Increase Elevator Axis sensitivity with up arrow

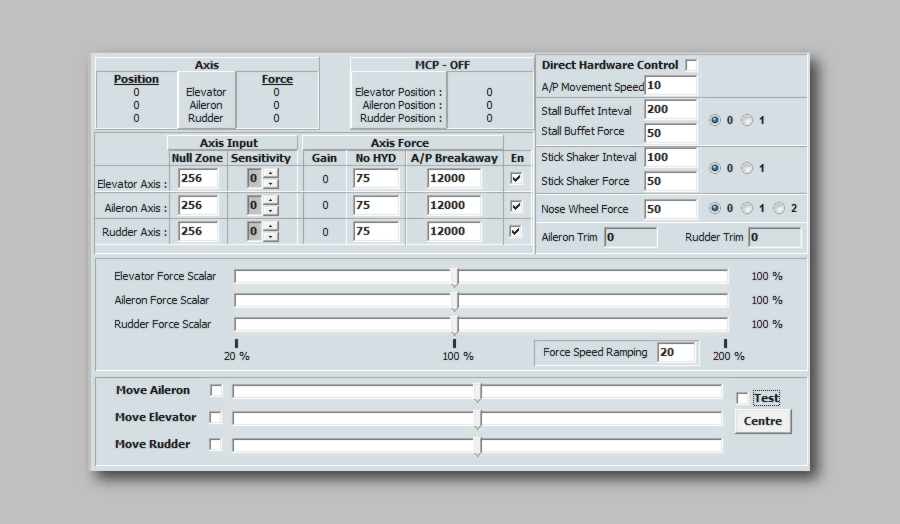[271, 174]
